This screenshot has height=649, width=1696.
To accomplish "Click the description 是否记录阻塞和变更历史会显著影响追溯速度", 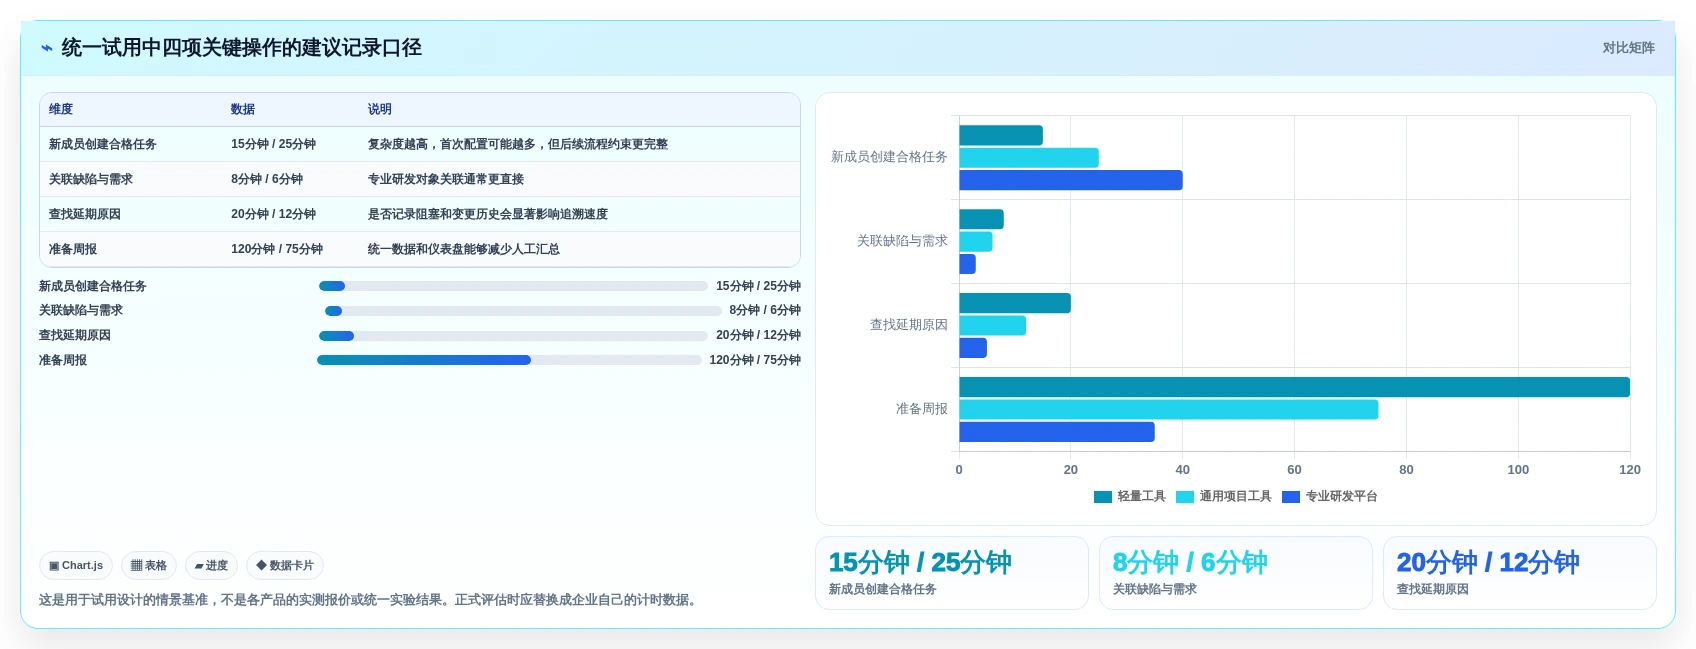I will pyautogui.click(x=488, y=214).
